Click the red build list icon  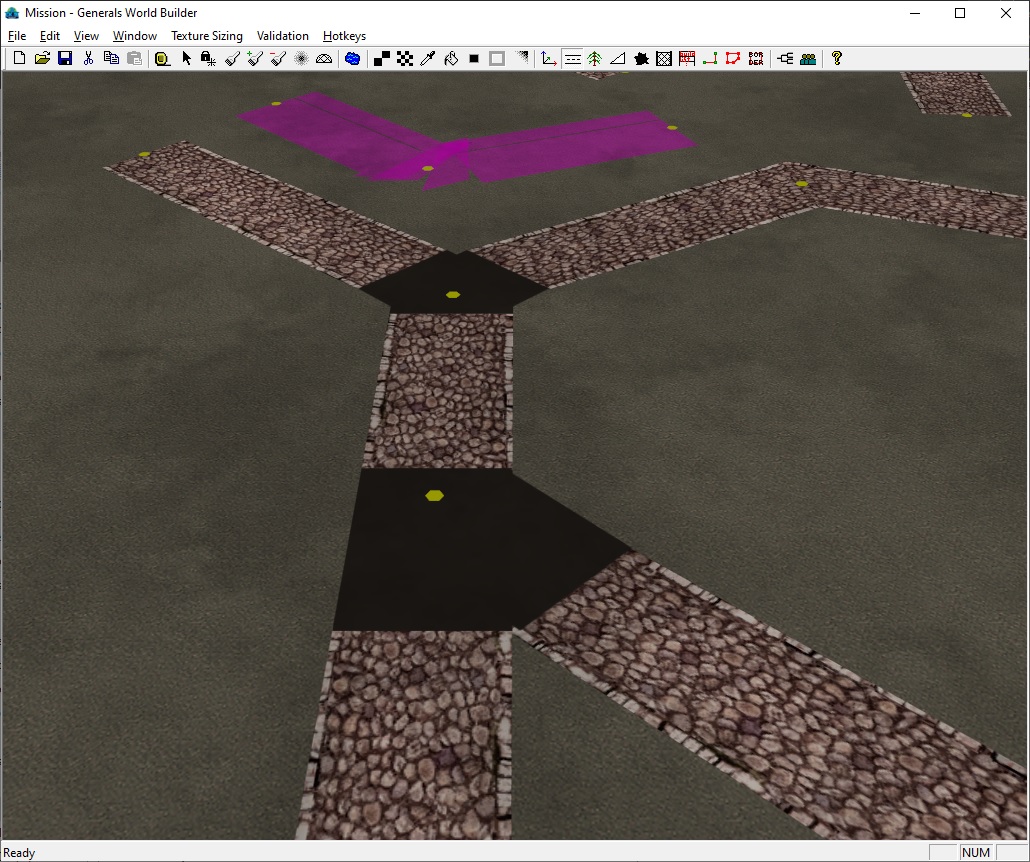[687, 58]
